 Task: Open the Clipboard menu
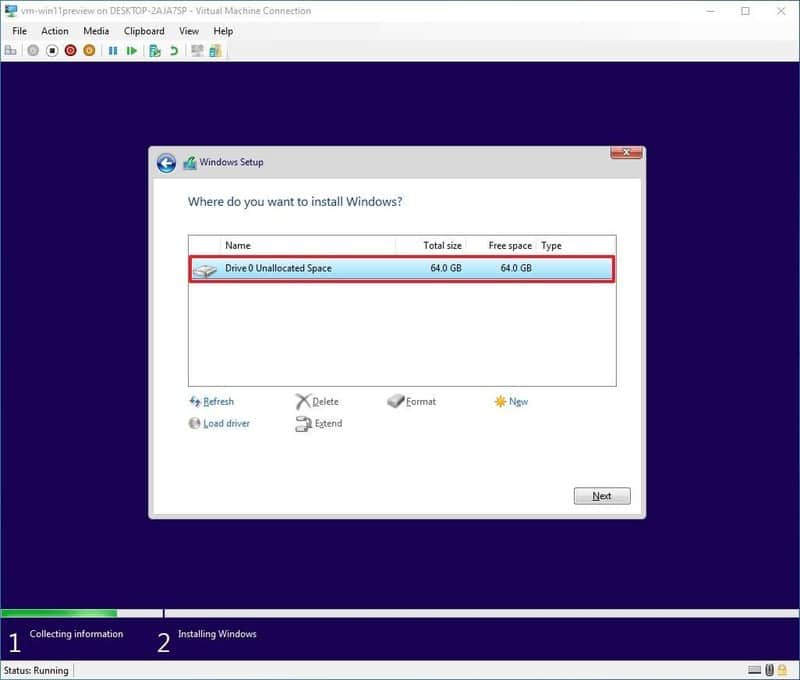(144, 31)
